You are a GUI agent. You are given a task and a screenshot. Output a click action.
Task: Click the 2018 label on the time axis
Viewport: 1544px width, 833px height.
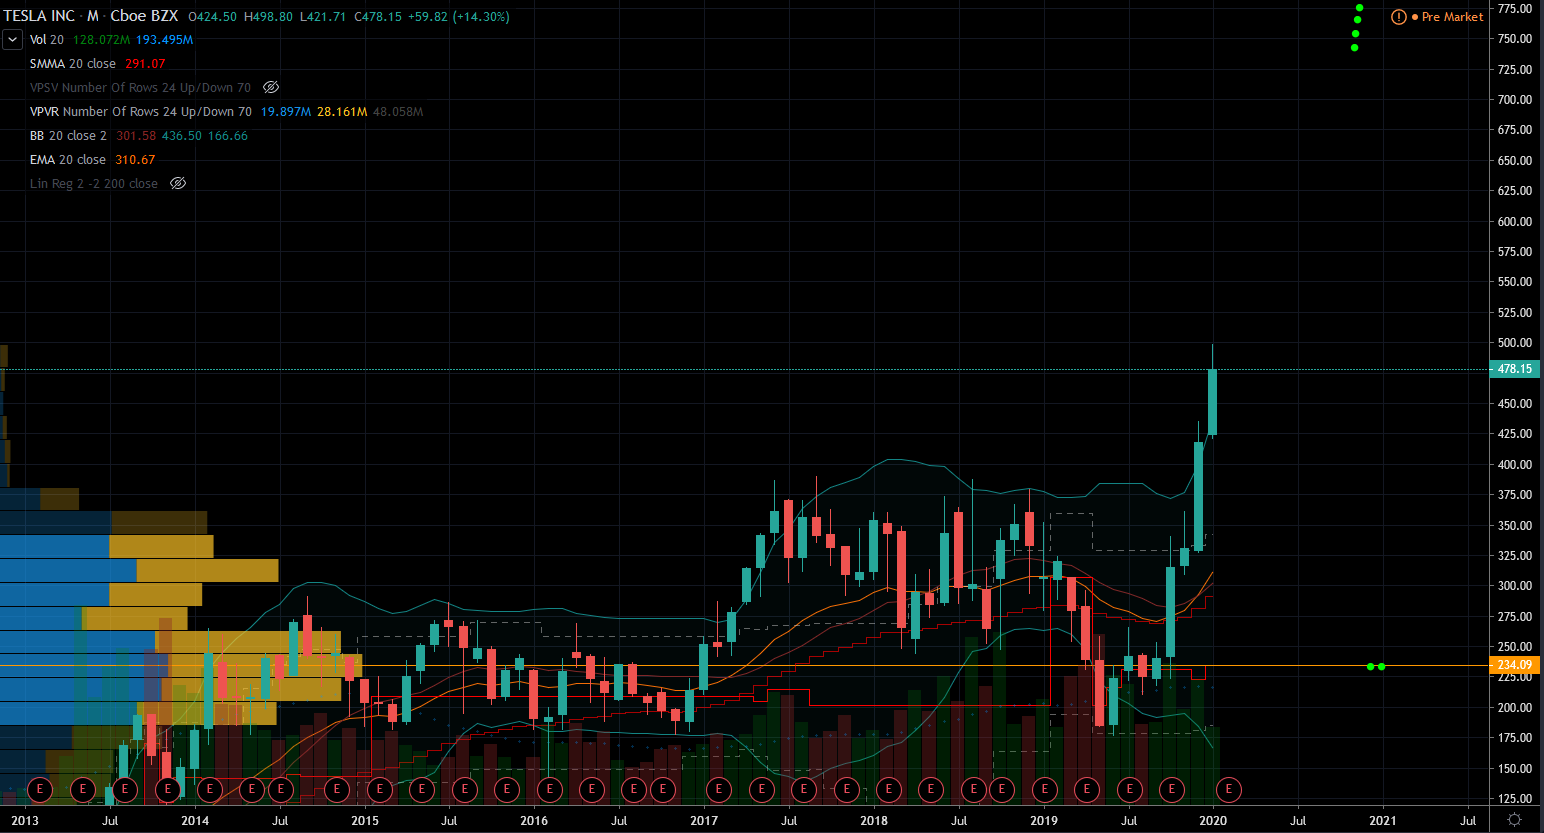pyautogui.click(x=874, y=821)
